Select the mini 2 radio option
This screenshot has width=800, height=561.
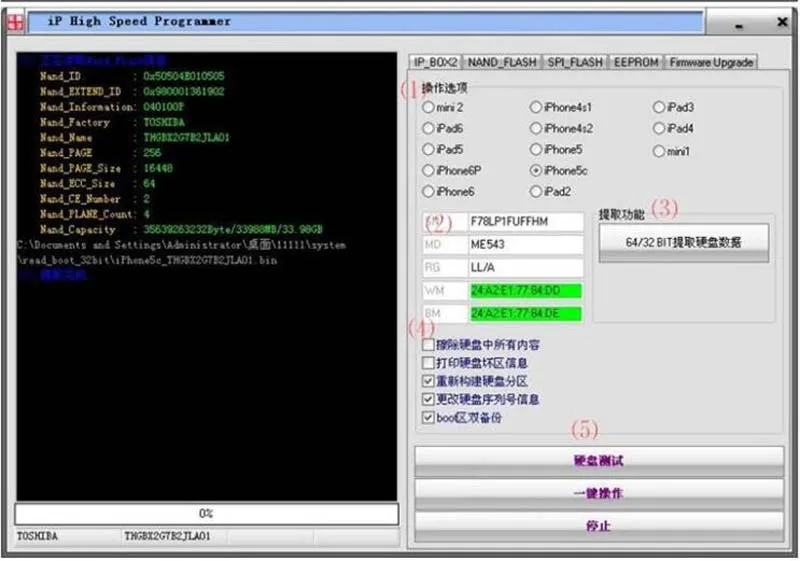[443, 107]
